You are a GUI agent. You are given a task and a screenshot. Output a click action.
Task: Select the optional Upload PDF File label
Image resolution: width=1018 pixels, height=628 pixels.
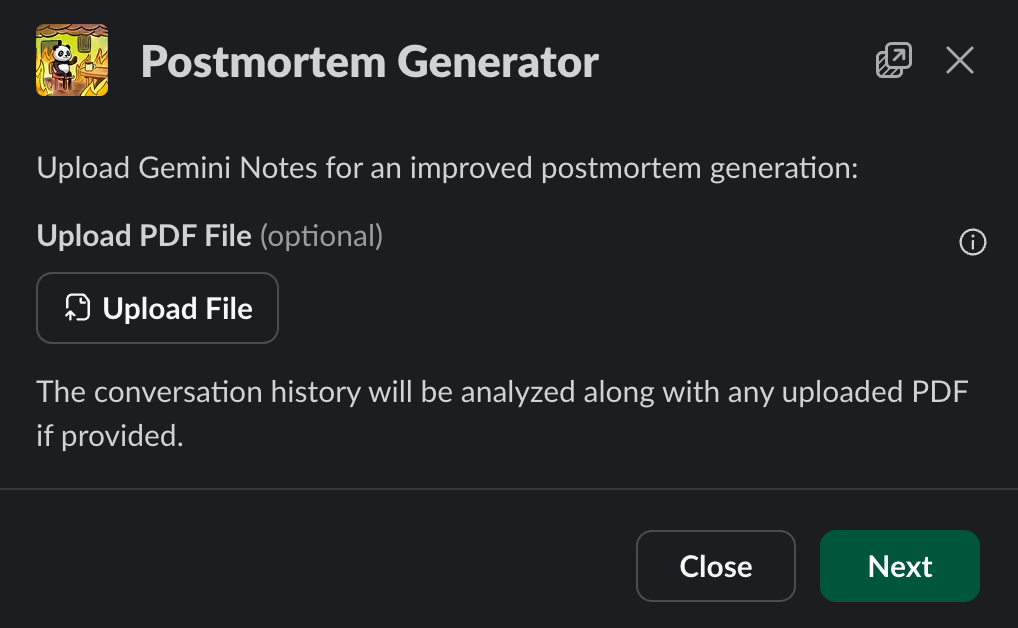coord(142,236)
